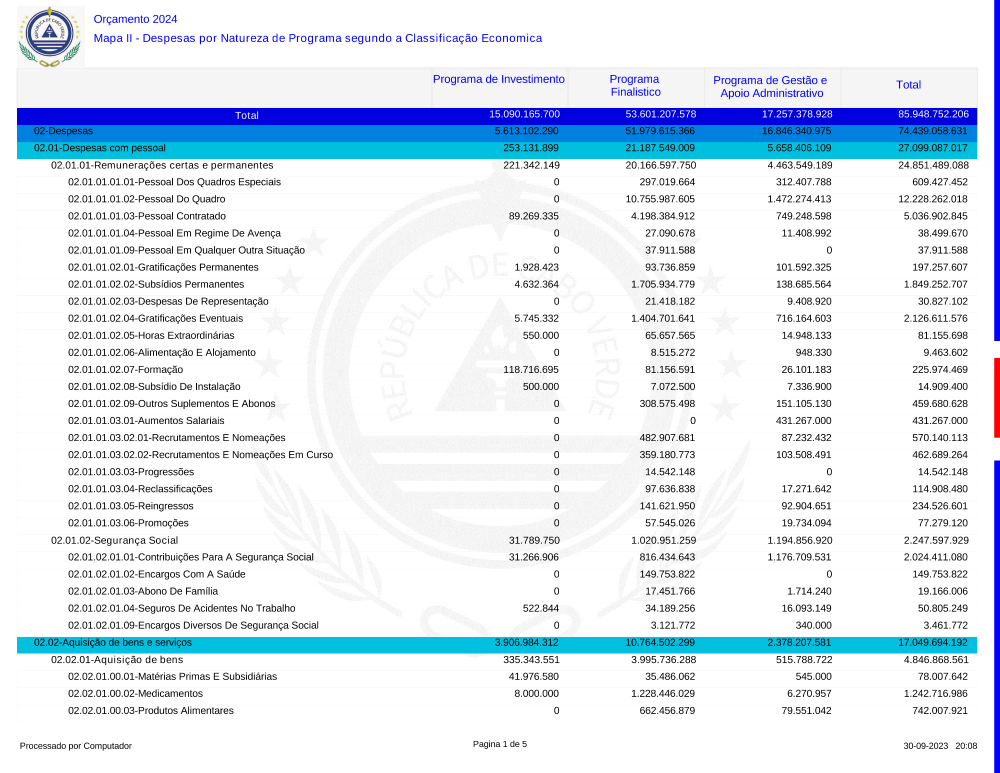Click the red marker on the right edge
The height and width of the screenshot is (773, 1000).
pos(996,397)
